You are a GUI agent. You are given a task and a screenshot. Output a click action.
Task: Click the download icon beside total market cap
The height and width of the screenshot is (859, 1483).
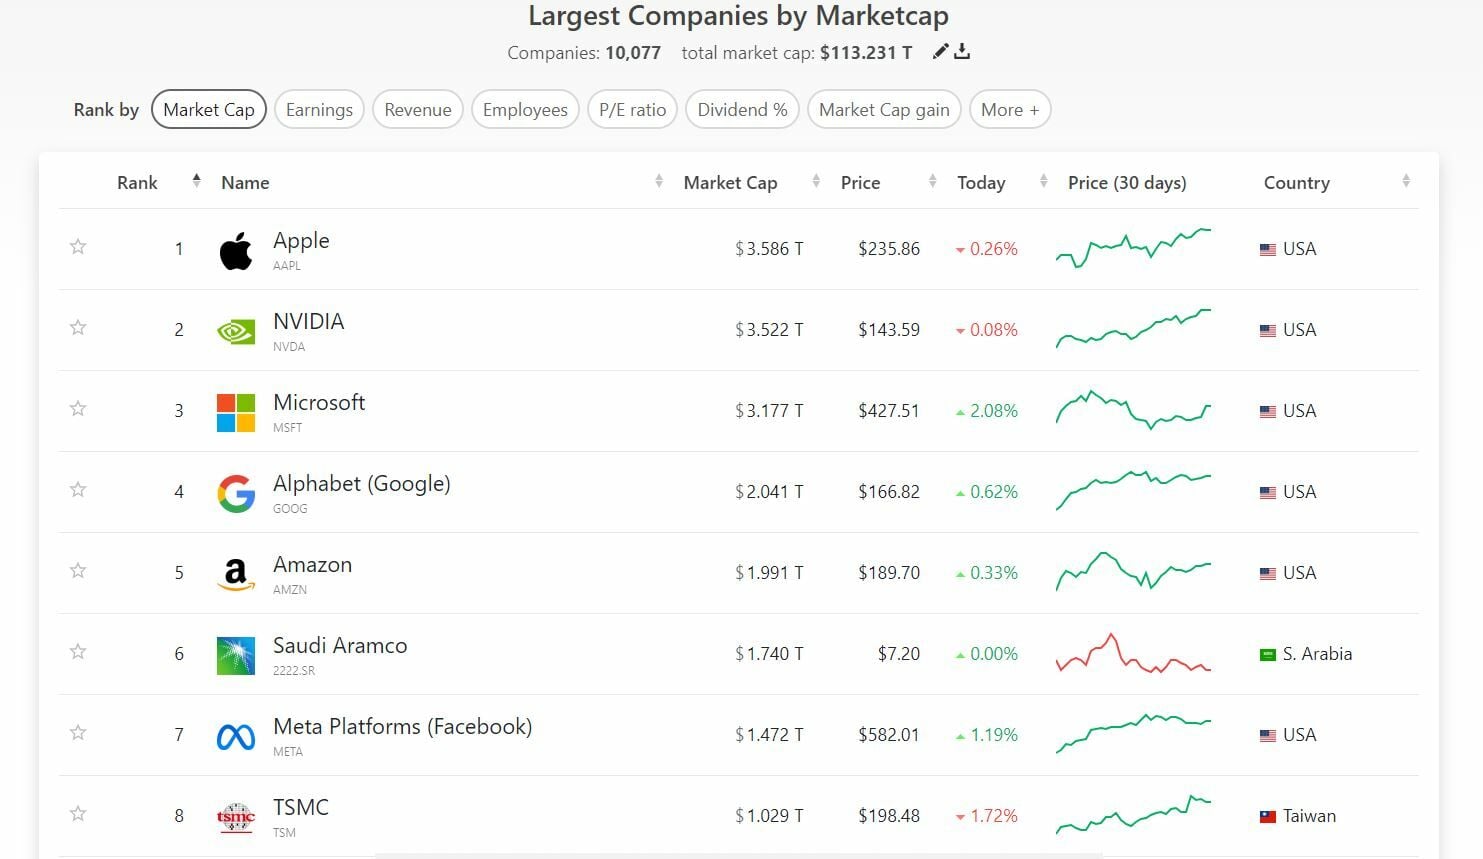tap(962, 52)
